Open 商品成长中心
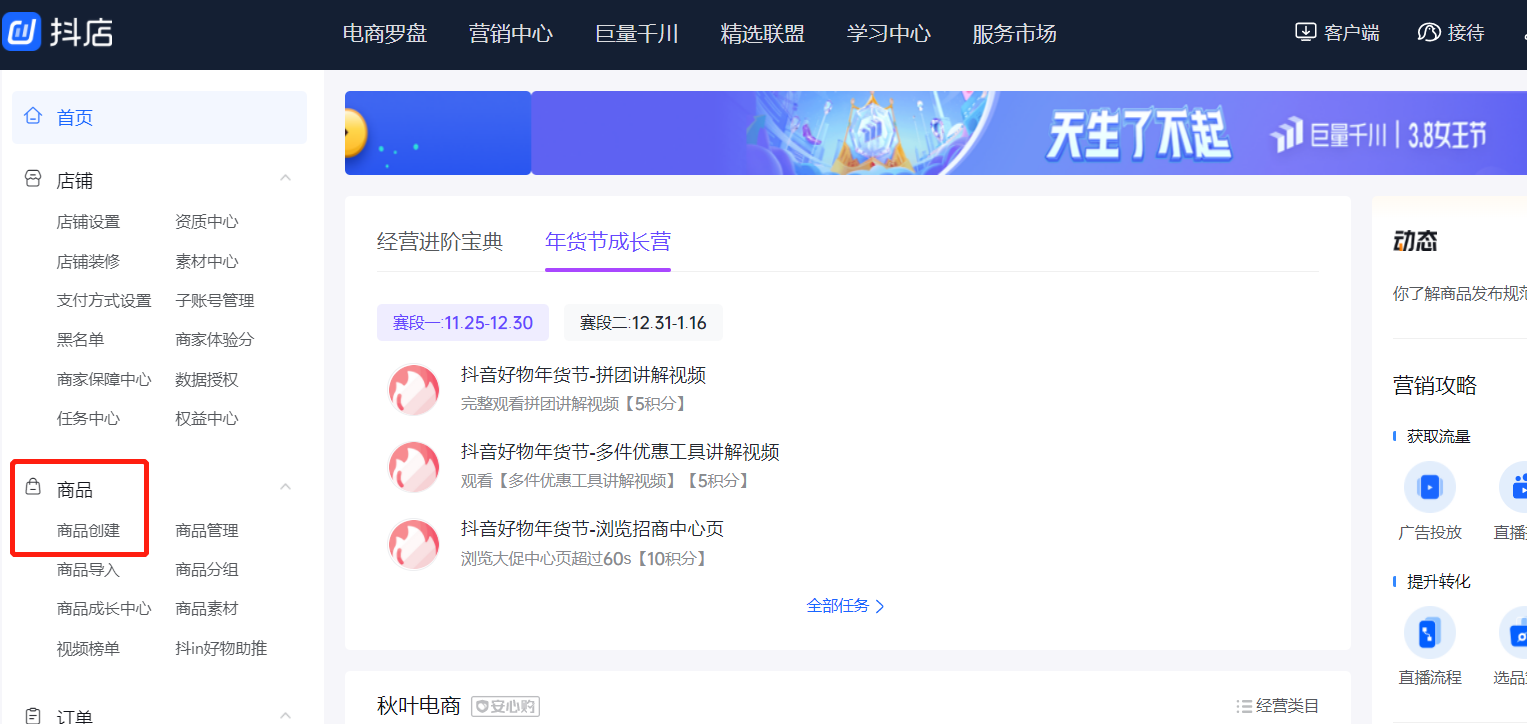This screenshot has height=724, width=1527. (x=104, y=608)
